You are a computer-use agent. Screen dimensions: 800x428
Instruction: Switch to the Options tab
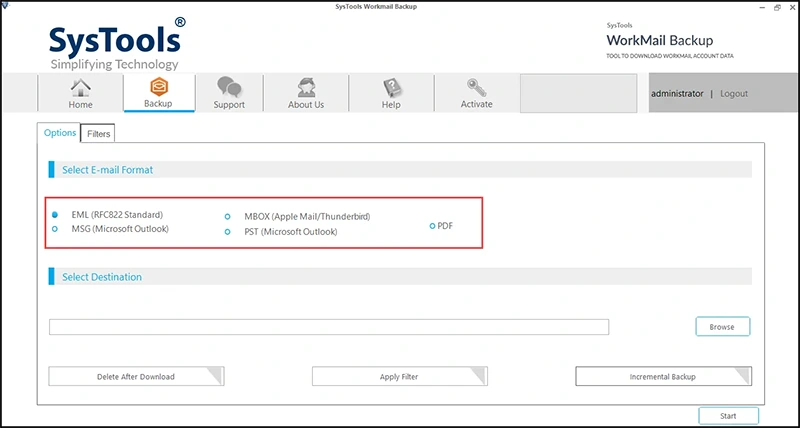[59, 133]
